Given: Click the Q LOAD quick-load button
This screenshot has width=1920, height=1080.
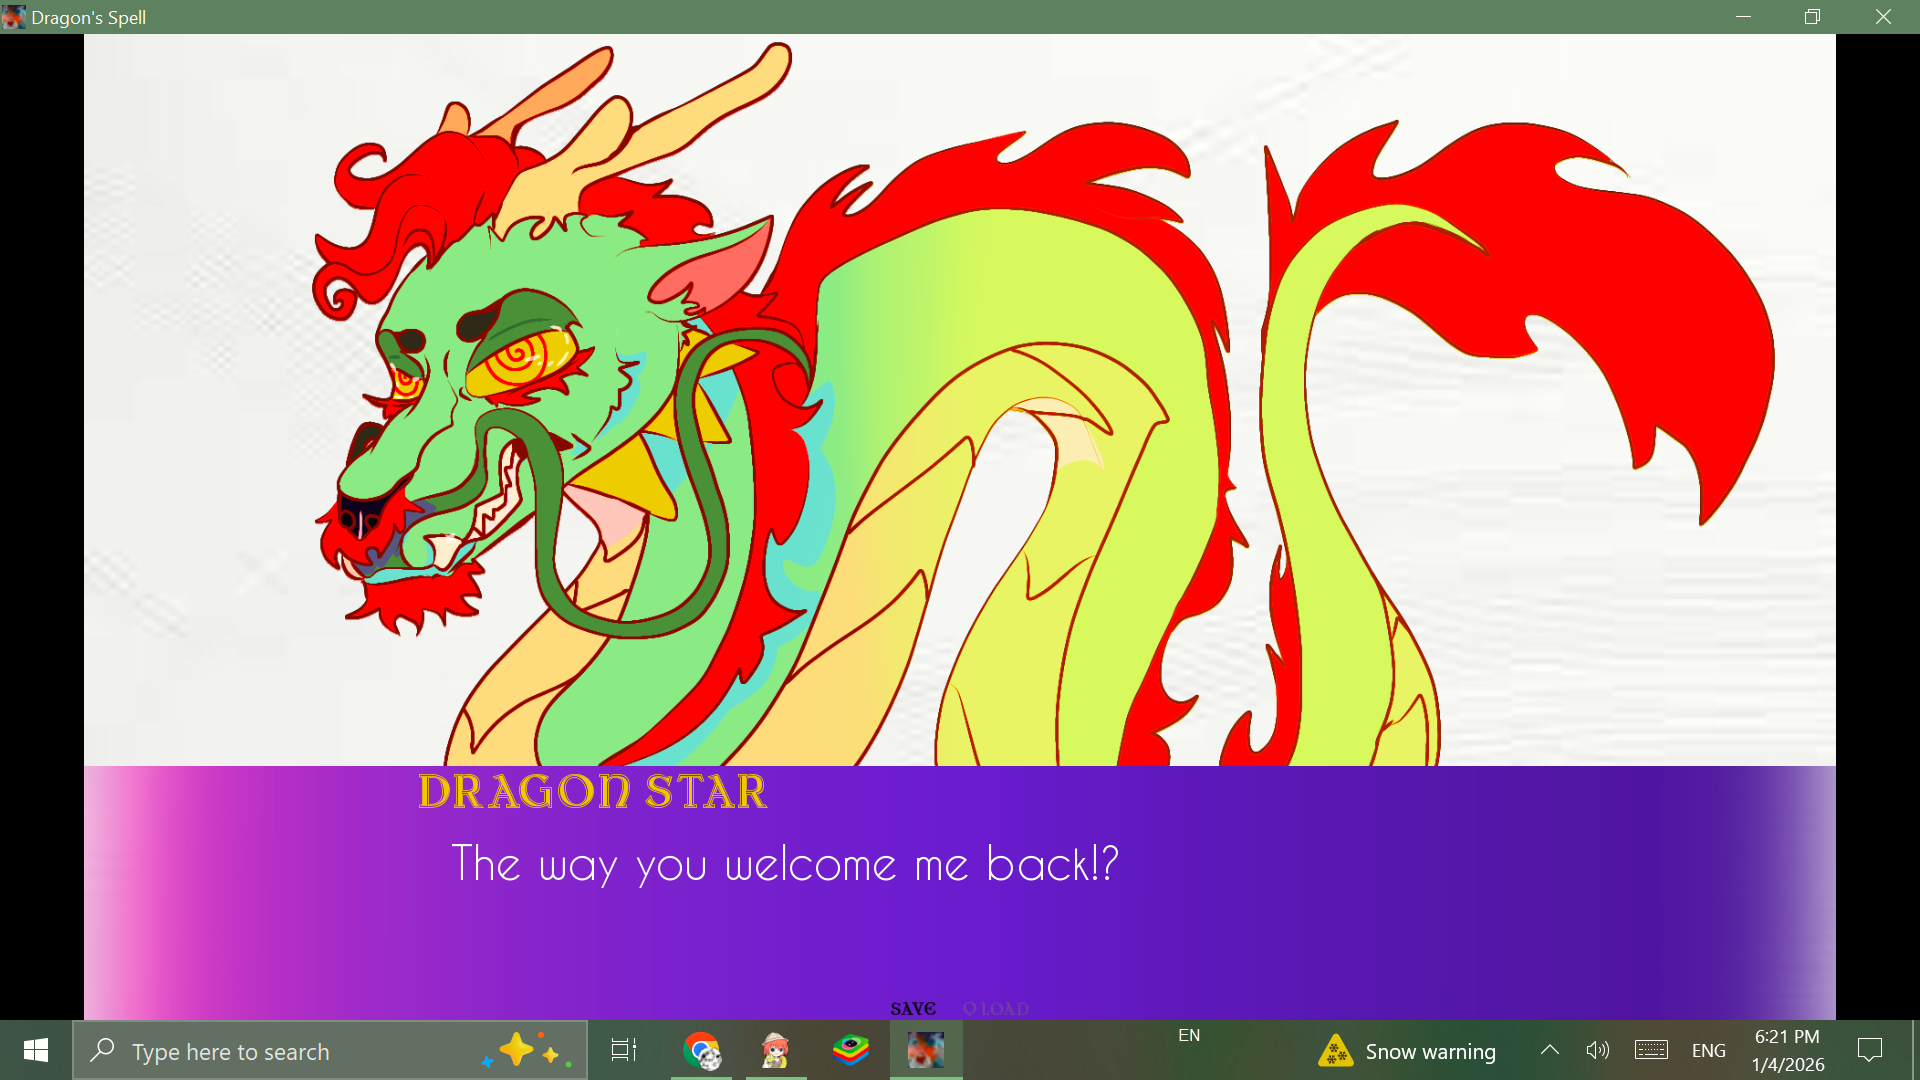Looking at the screenshot, I should click(x=996, y=1008).
